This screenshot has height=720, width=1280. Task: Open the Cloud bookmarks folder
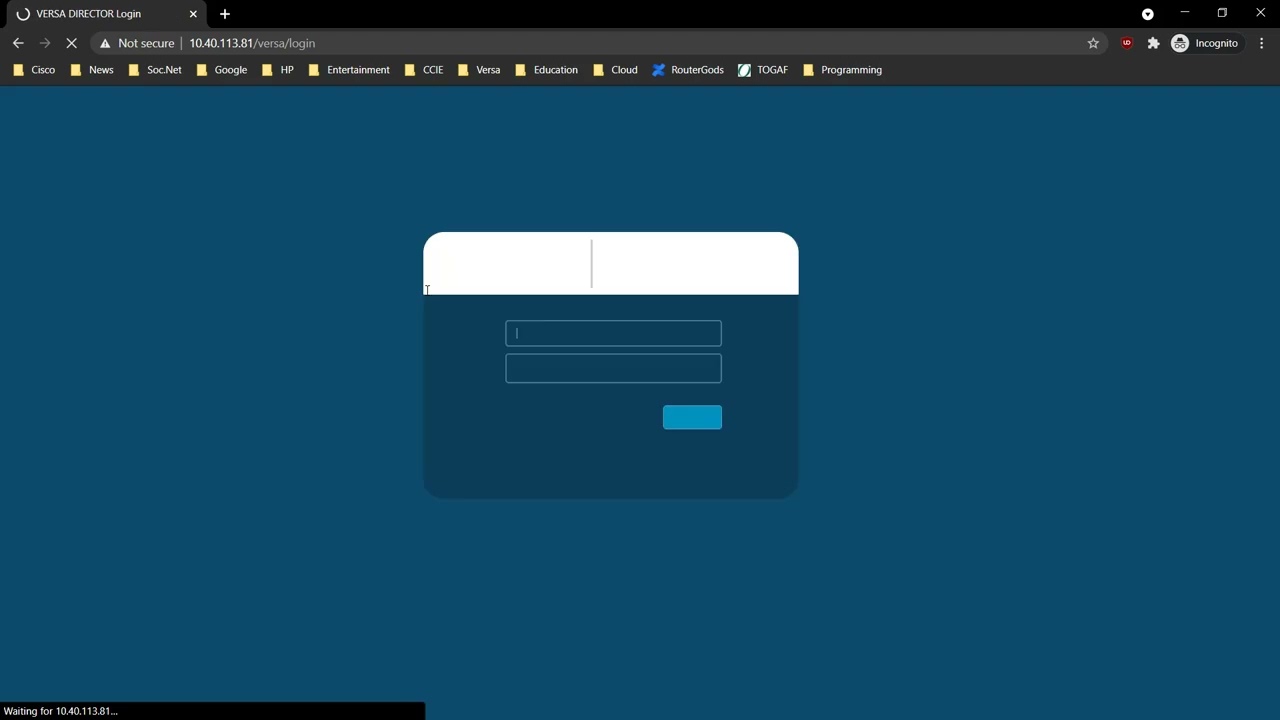click(x=615, y=70)
